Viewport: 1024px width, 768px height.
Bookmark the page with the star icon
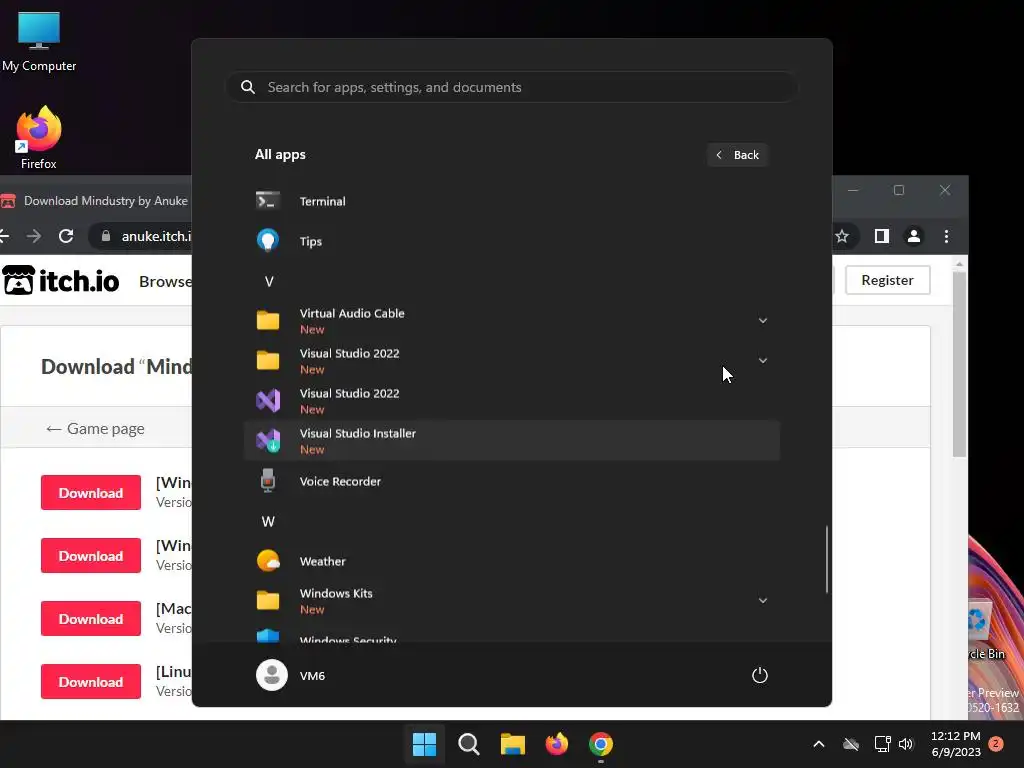(842, 236)
